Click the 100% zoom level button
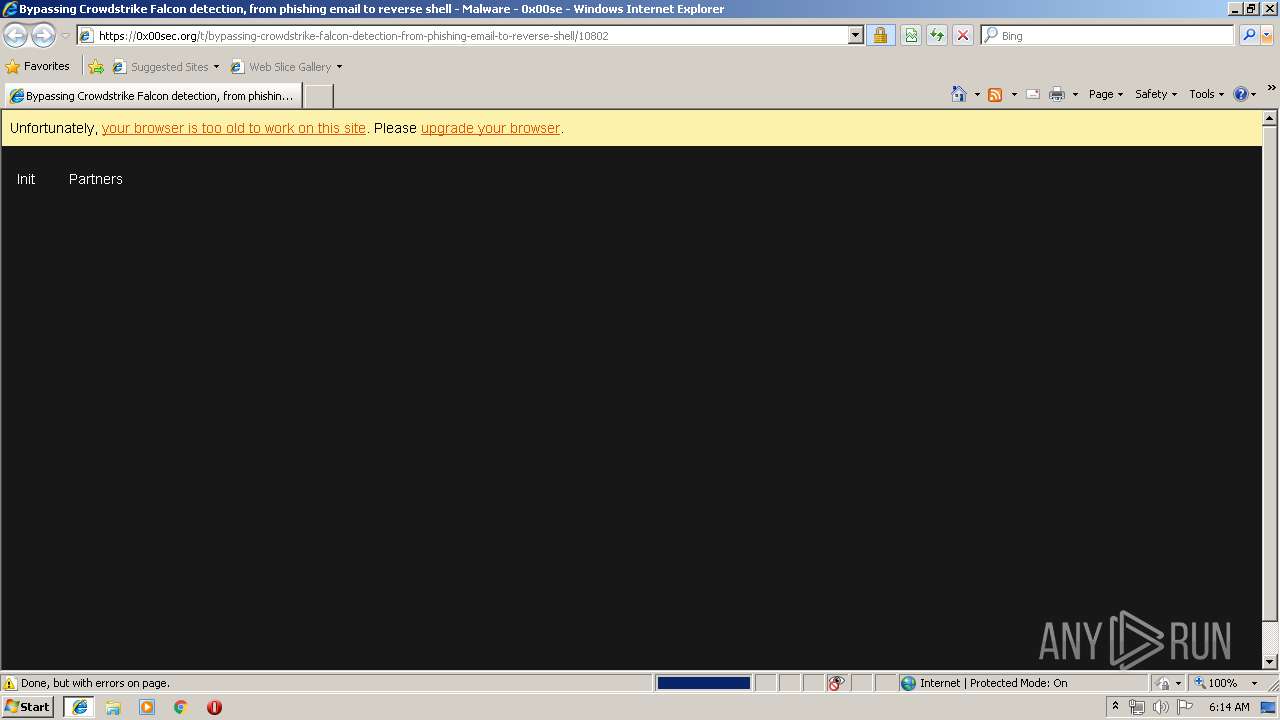The height and width of the screenshot is (720, 1280). 1216,683
